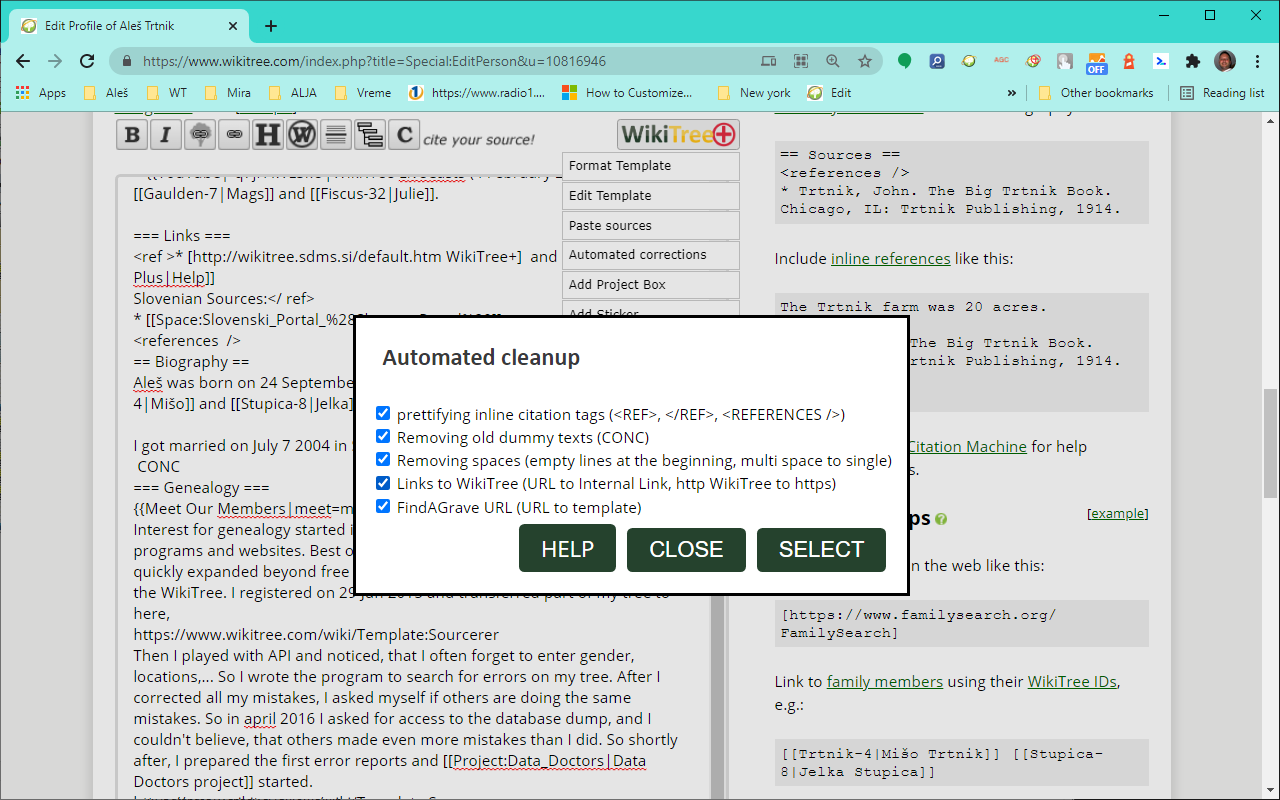The width and height of the screenshot is (1280, 800).
Task: Choose Paste sources menu entry
Action: [651, 226]
